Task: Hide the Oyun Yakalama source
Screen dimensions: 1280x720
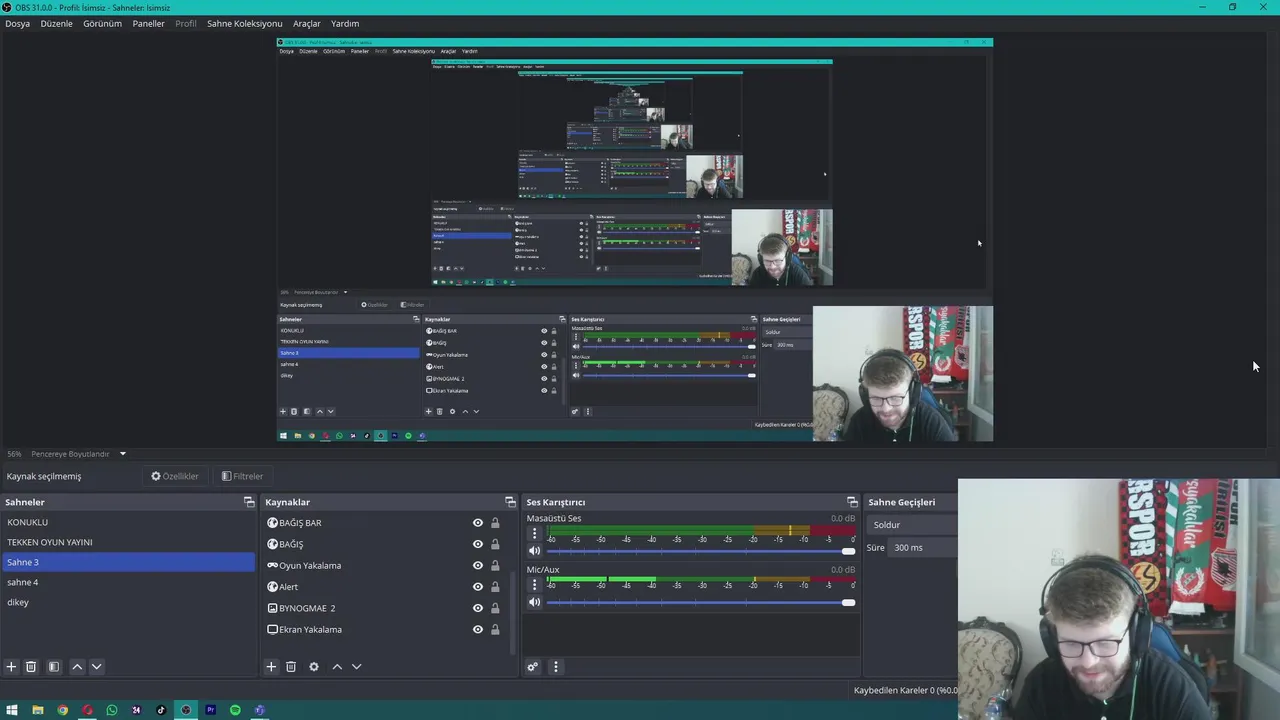Action: pos(478,565)
